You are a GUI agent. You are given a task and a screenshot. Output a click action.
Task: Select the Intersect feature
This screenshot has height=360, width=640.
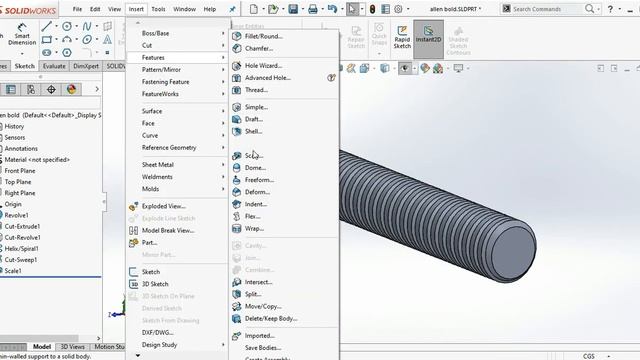(x=258, y=282)
